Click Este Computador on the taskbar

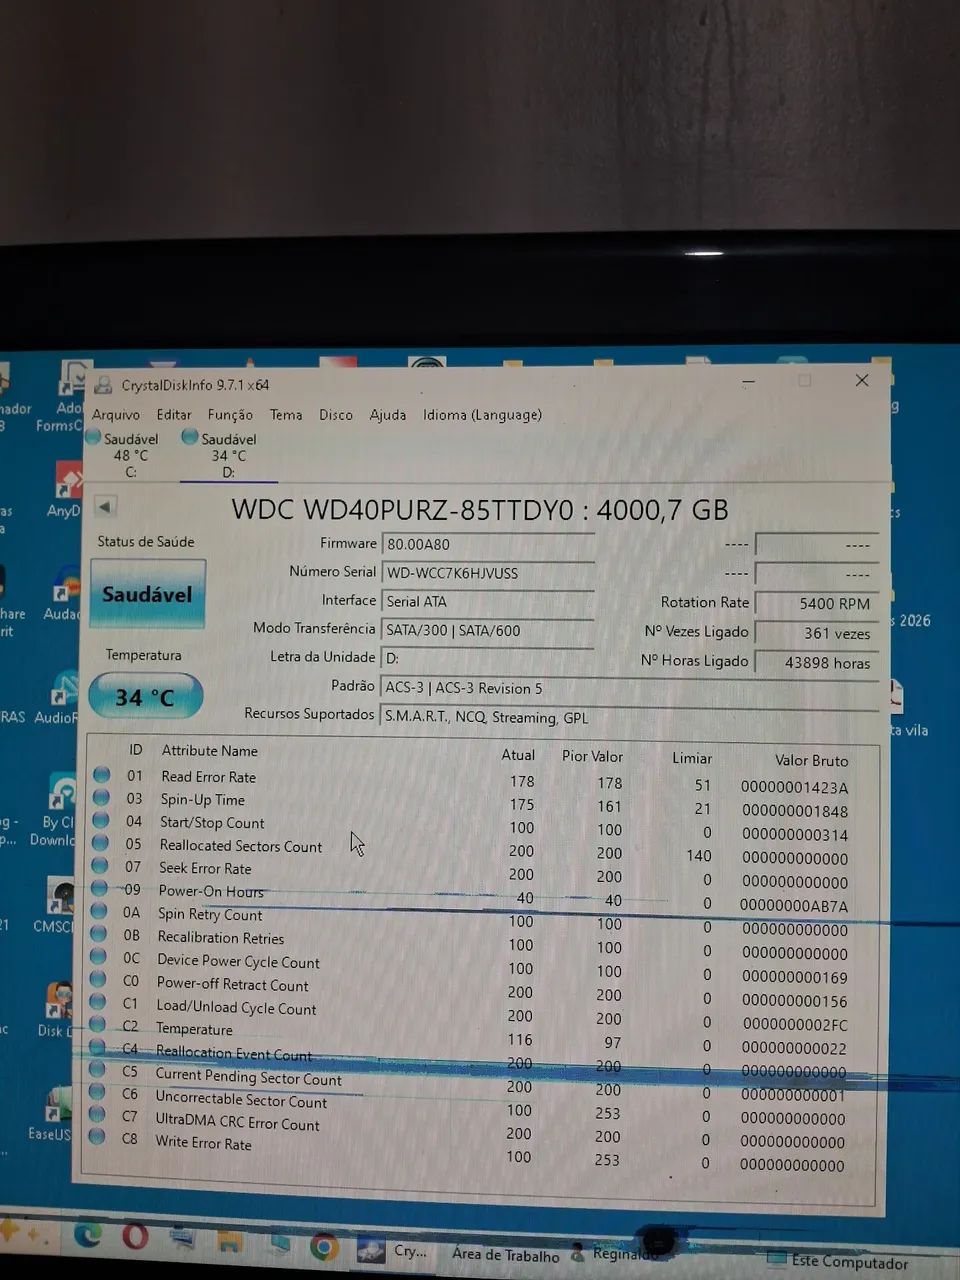(x=838, y=1261)
